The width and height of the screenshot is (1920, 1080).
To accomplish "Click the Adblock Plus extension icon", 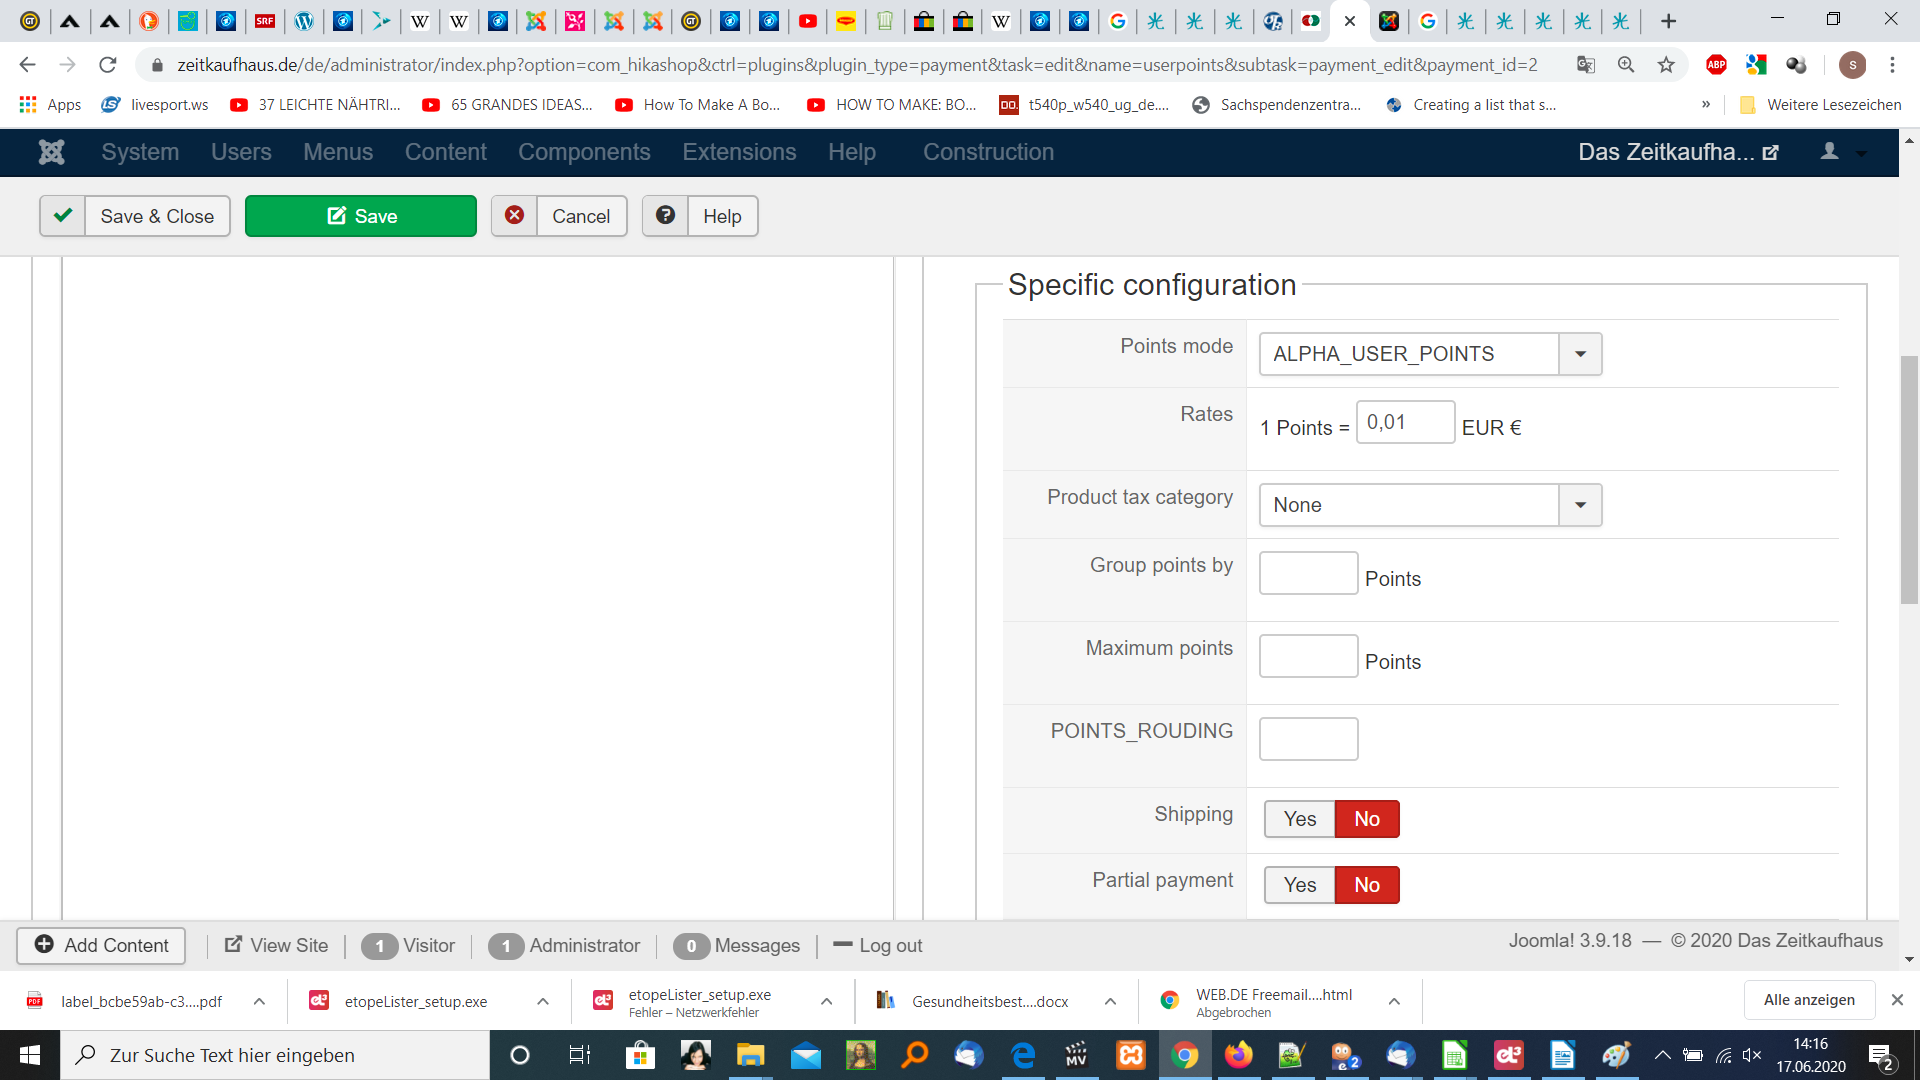I will click(x=1716, y=65).
